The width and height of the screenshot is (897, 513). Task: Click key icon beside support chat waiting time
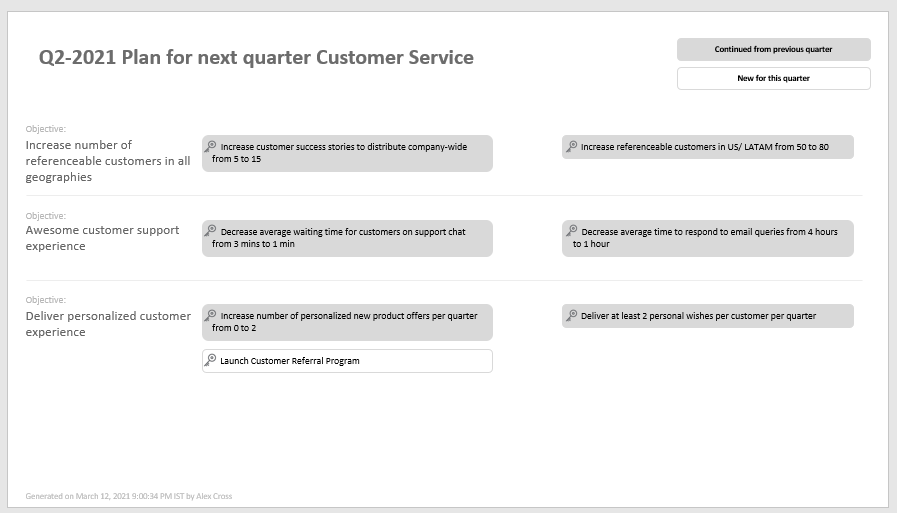click(211, 230)
